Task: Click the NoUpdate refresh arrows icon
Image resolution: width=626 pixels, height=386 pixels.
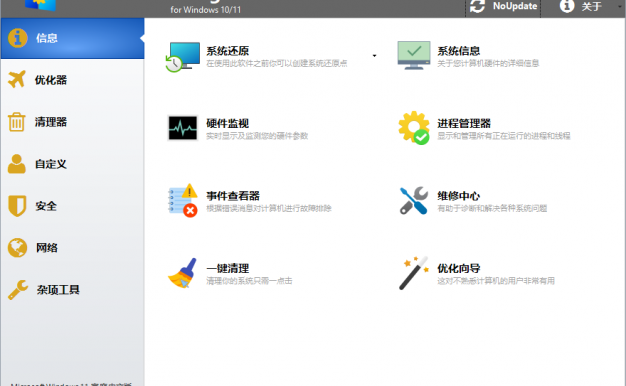Action: tap(477, 6)
